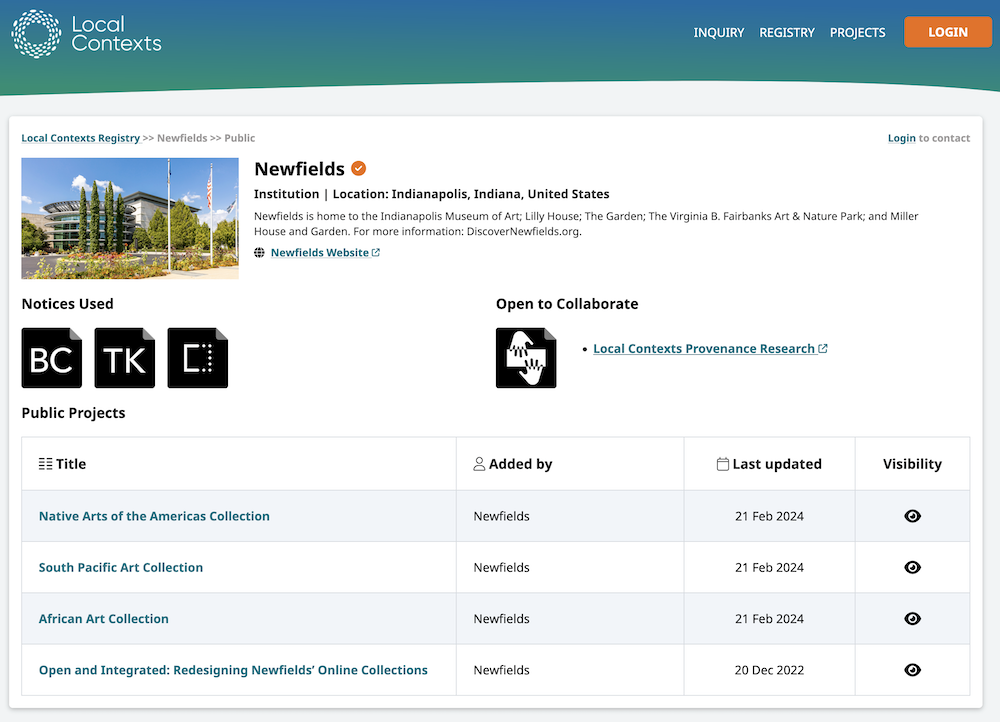Toggle visibility eye for Open and Integrated project

pyautogui.click(x=912, y=670)
